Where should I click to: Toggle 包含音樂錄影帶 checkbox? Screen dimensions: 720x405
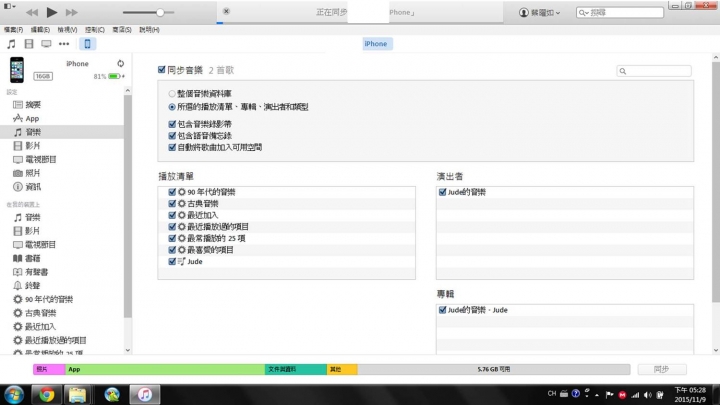172,124
